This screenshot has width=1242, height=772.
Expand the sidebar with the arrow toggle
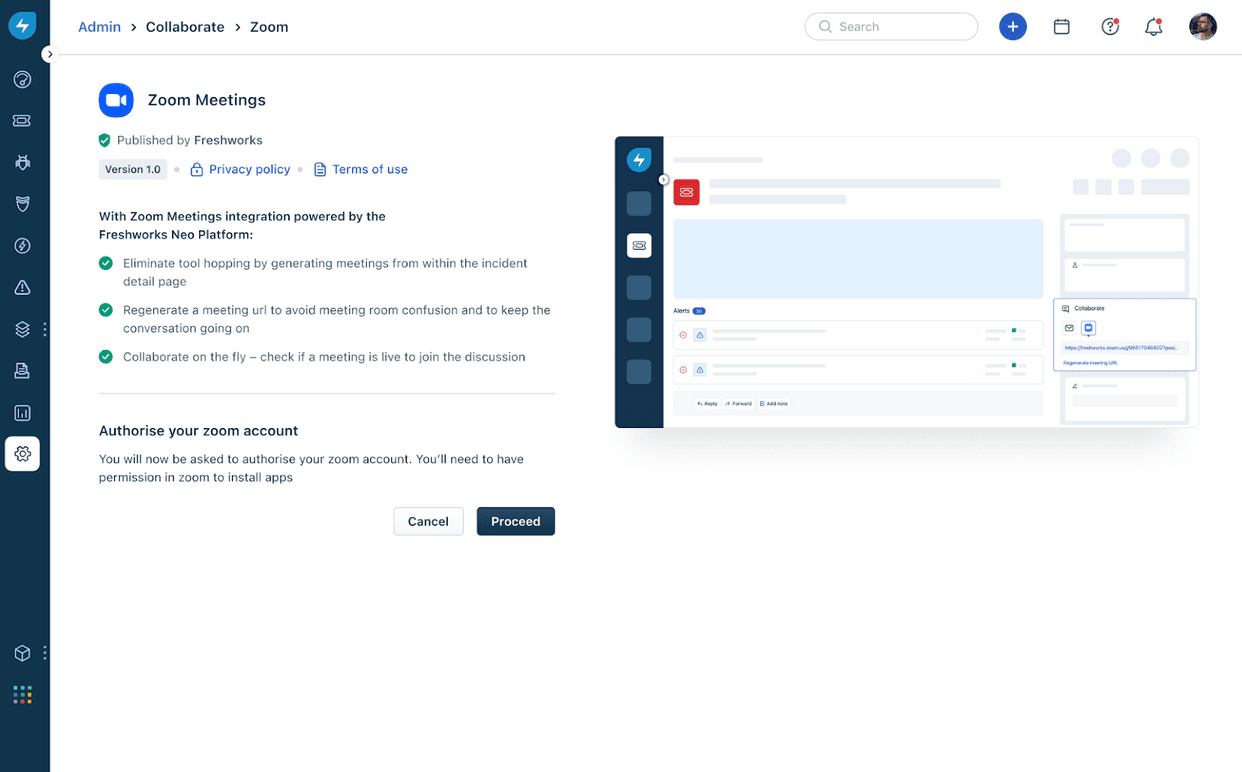pos(49,54)
